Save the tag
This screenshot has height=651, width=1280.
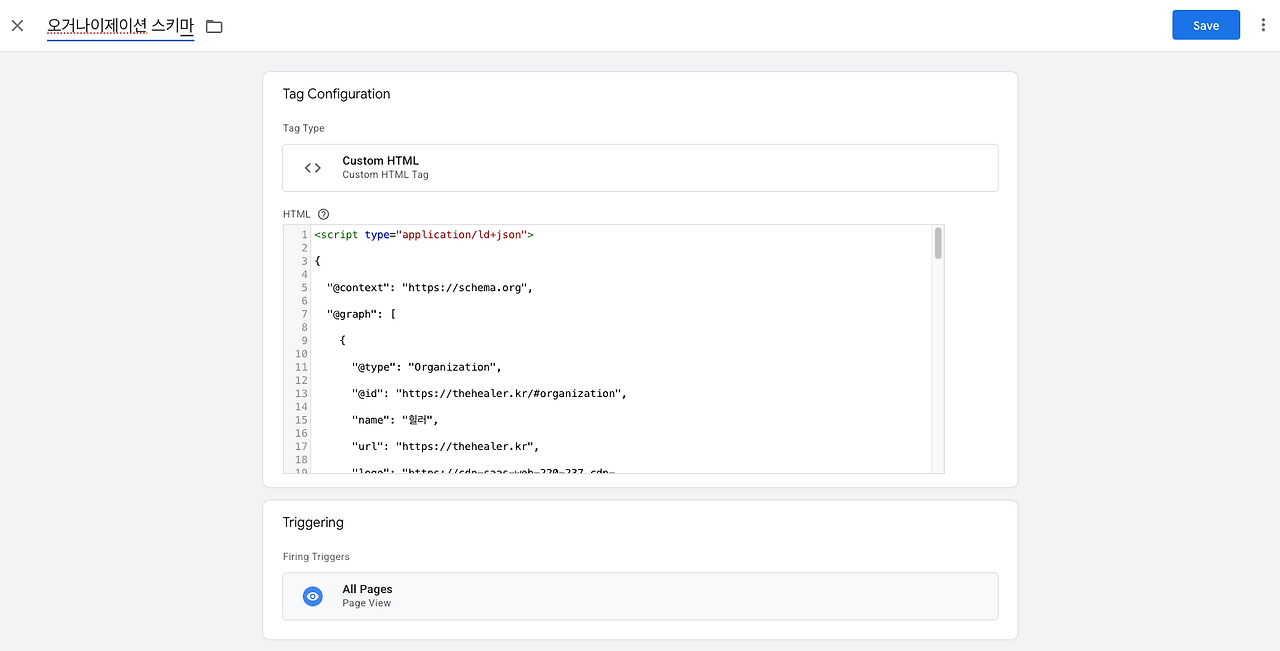(1205, 26)
